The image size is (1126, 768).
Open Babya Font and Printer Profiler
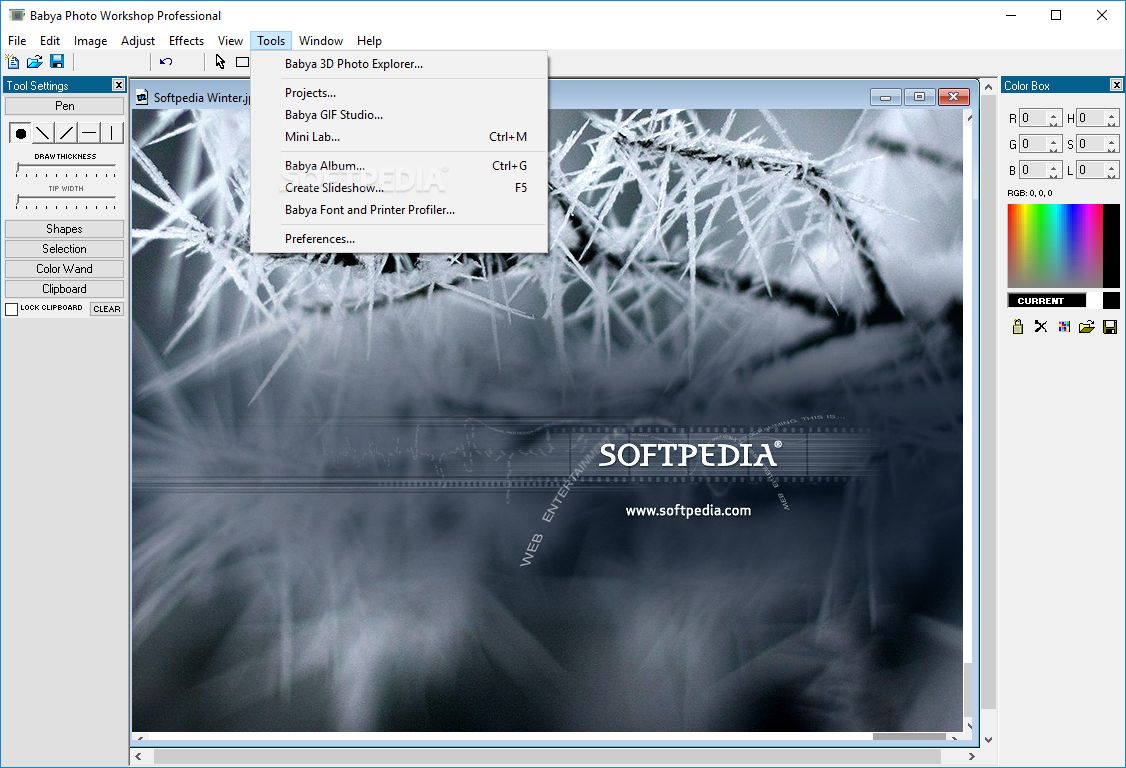tap(399, 210)
